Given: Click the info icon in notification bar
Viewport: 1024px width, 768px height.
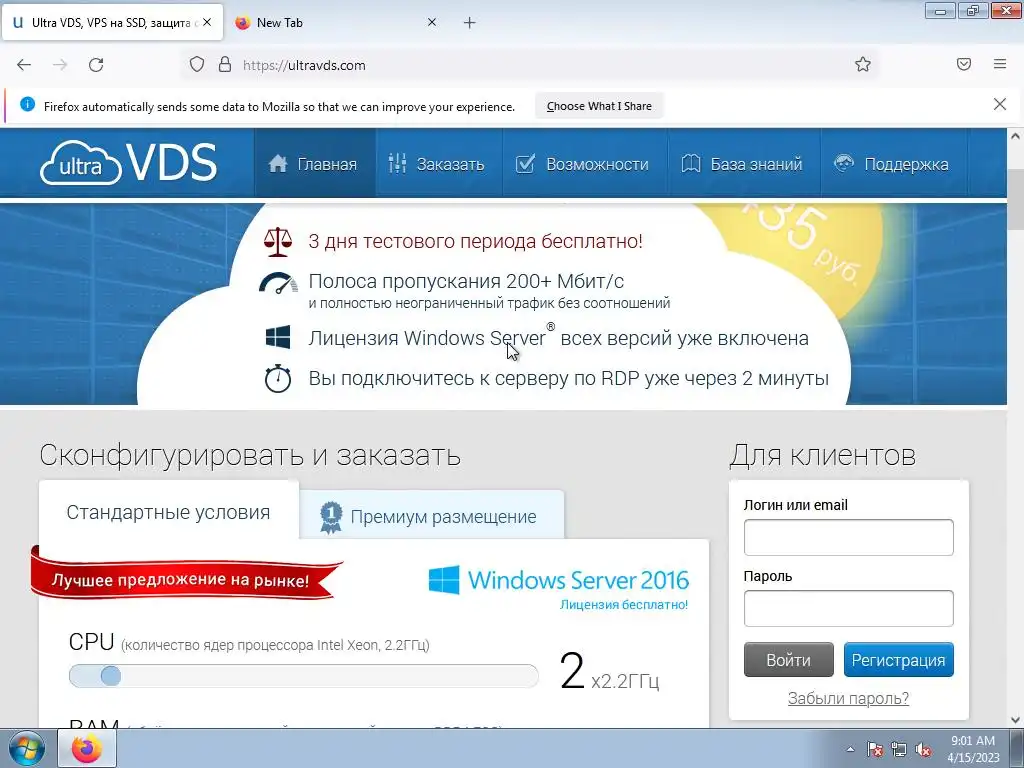Looking at the screenshot, I should pos(27,104).
